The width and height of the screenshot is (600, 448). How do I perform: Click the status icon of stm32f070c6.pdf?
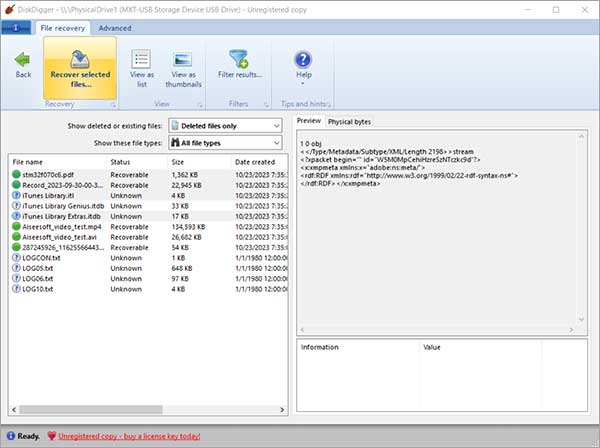point(15,175)
